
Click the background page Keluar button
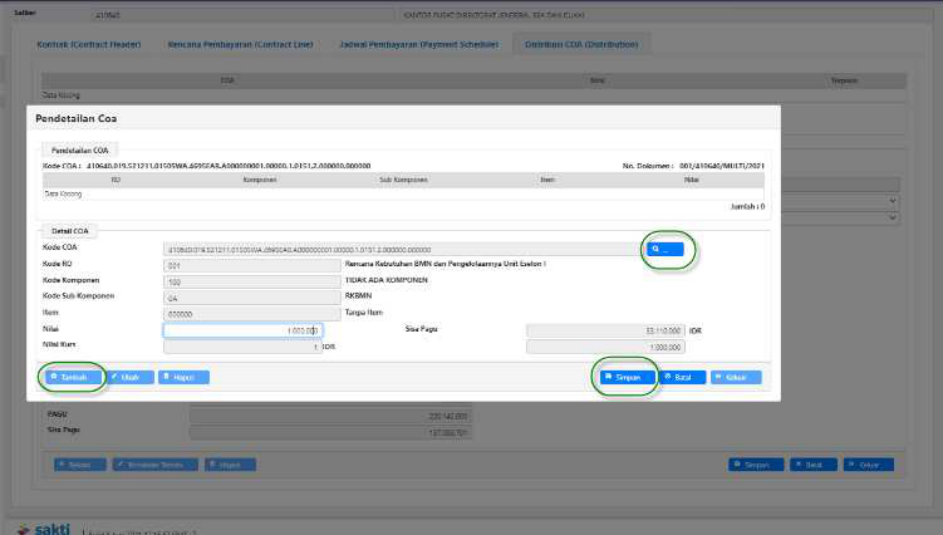click(x=868, y=465)
